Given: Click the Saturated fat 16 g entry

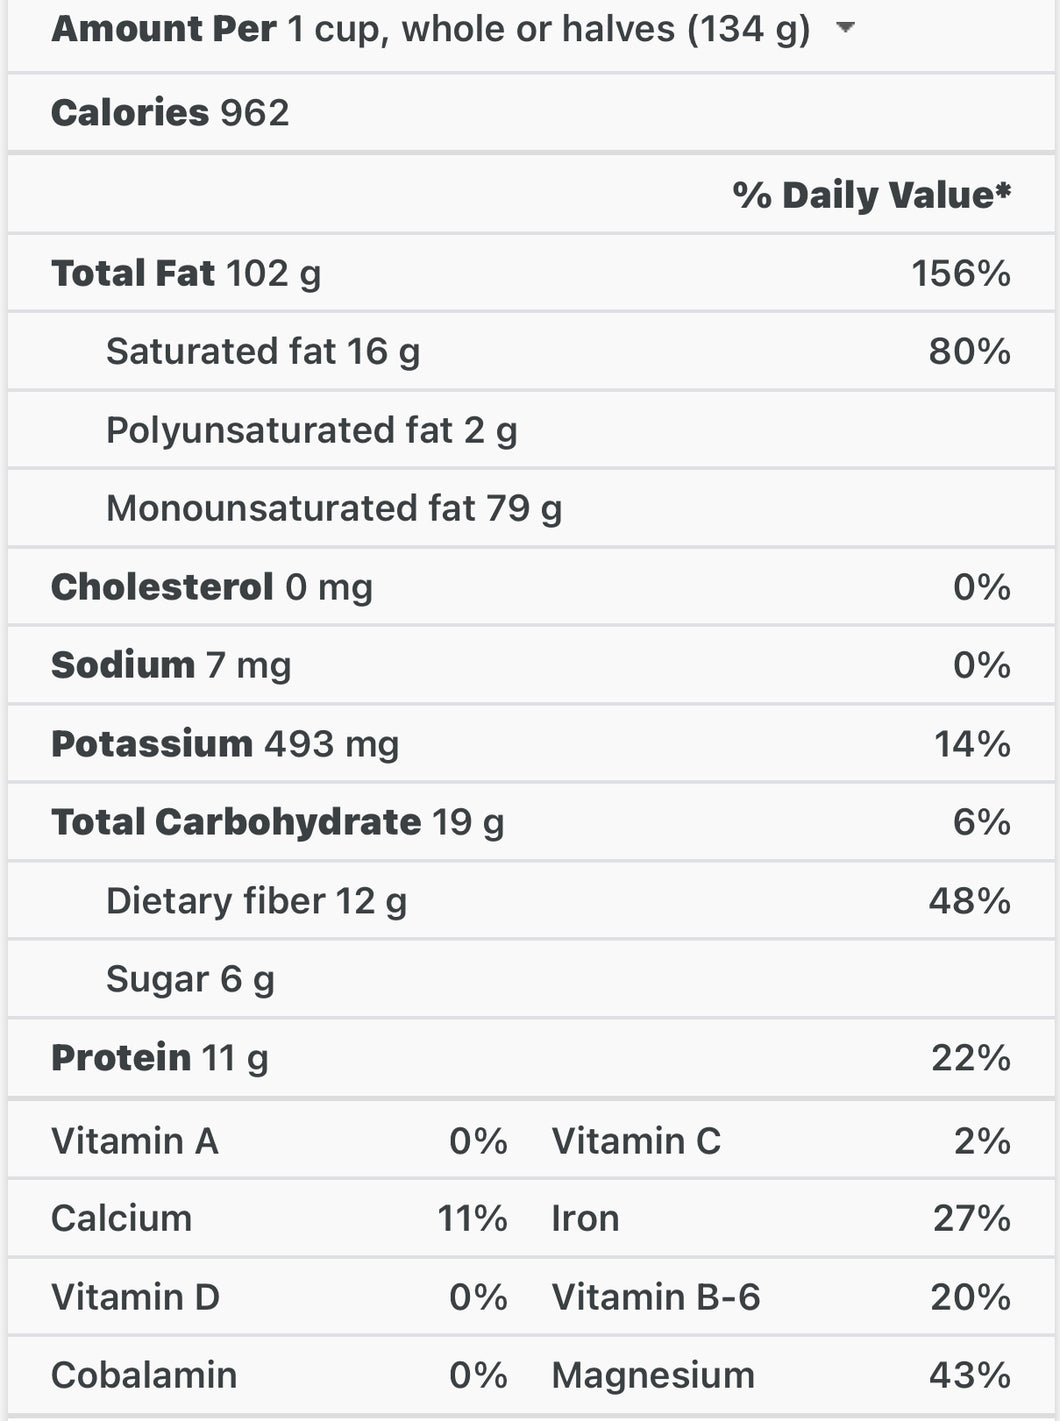Looking at the screenshot, I should [531, 351].
